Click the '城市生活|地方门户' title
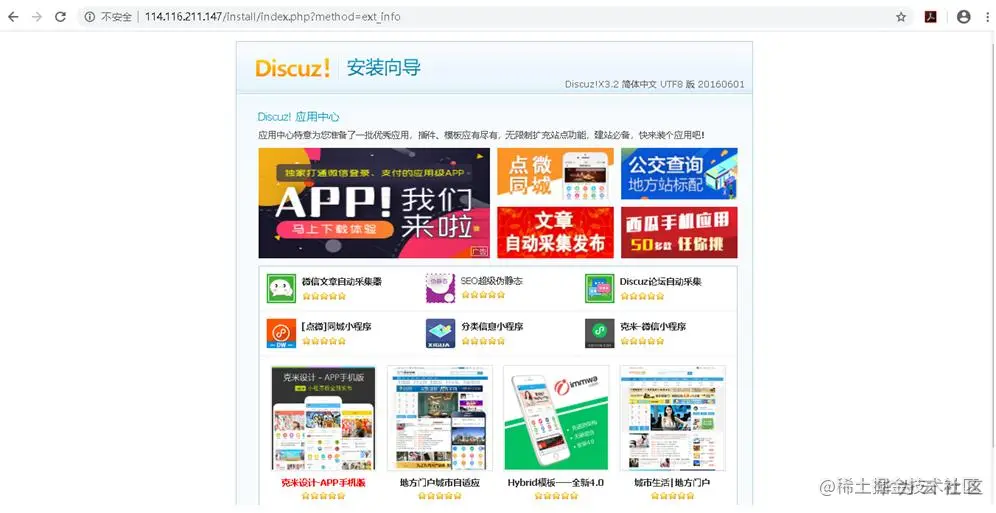 click(x=672, y=483)
